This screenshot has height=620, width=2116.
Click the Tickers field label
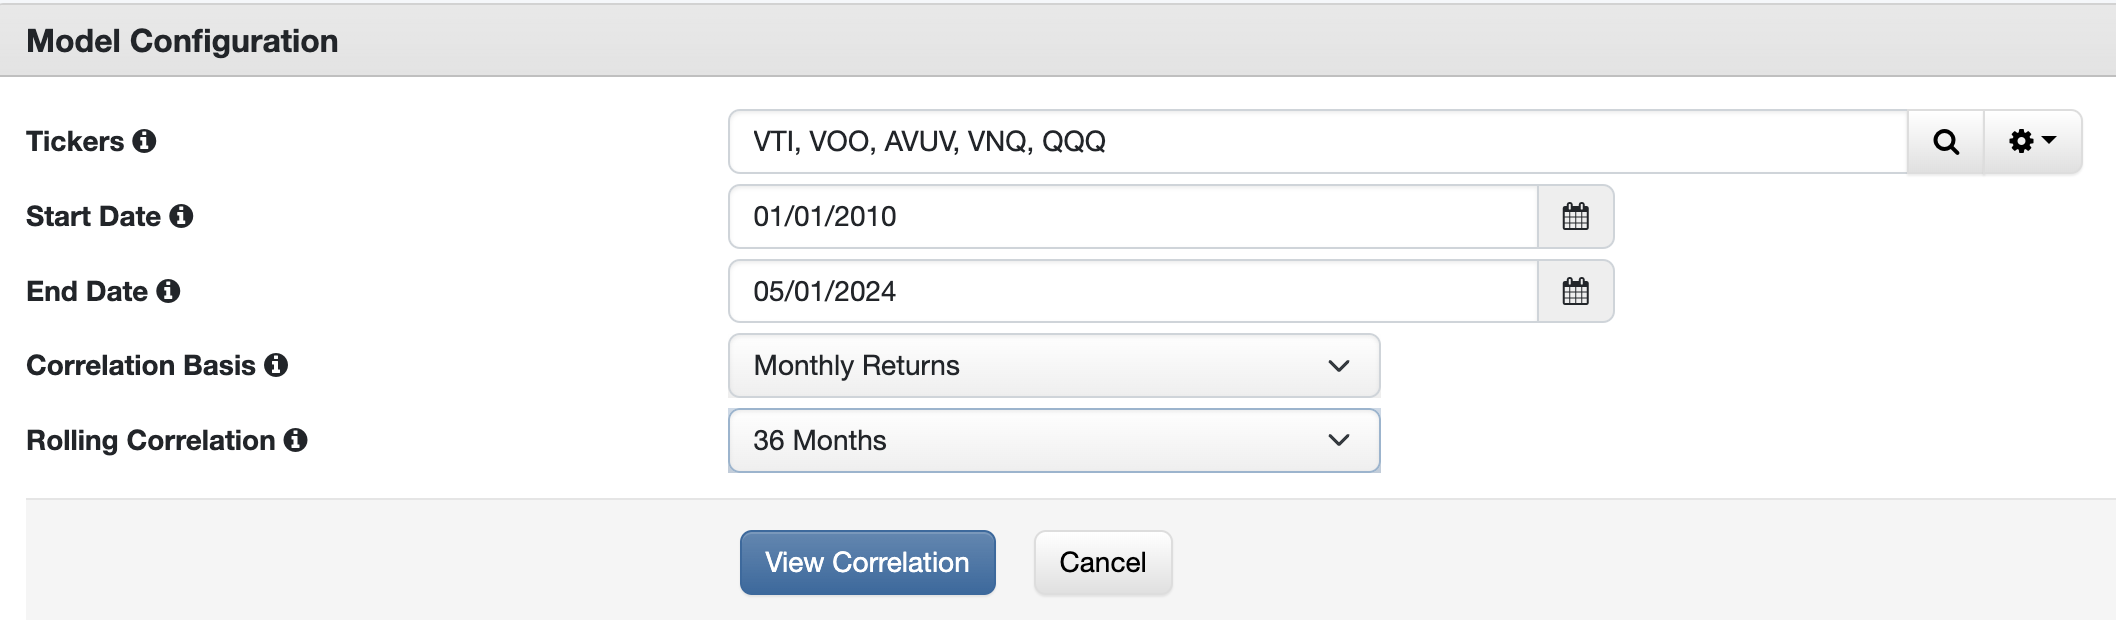pos(75,141)
